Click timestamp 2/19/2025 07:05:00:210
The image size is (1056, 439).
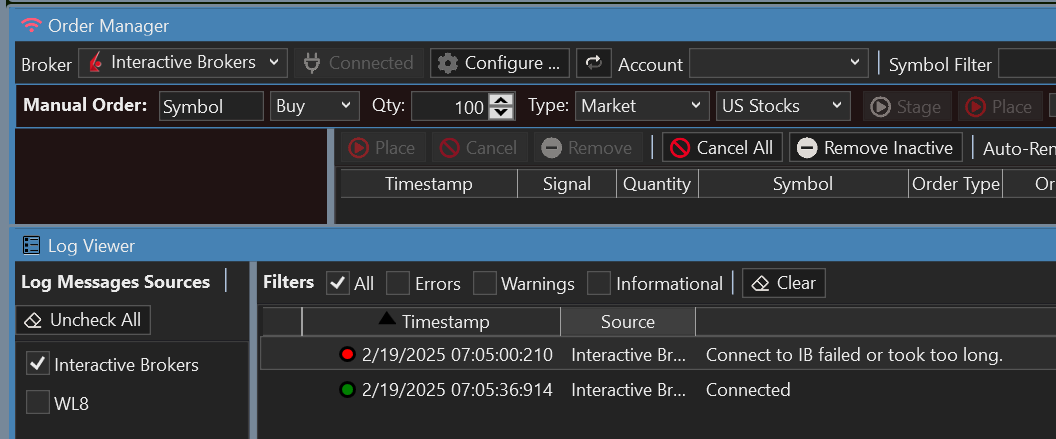point(457,355)
